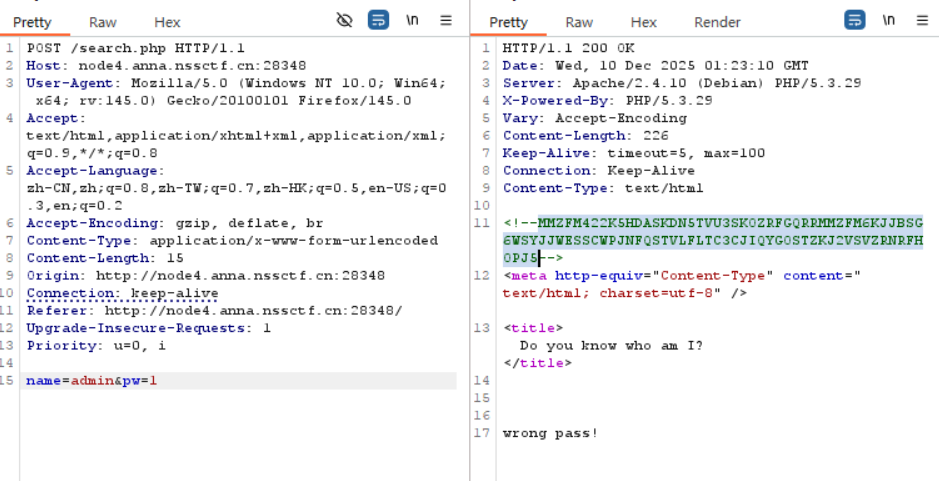
Task: Click the closing </title> tag
Action: click(x=538, y=363)
